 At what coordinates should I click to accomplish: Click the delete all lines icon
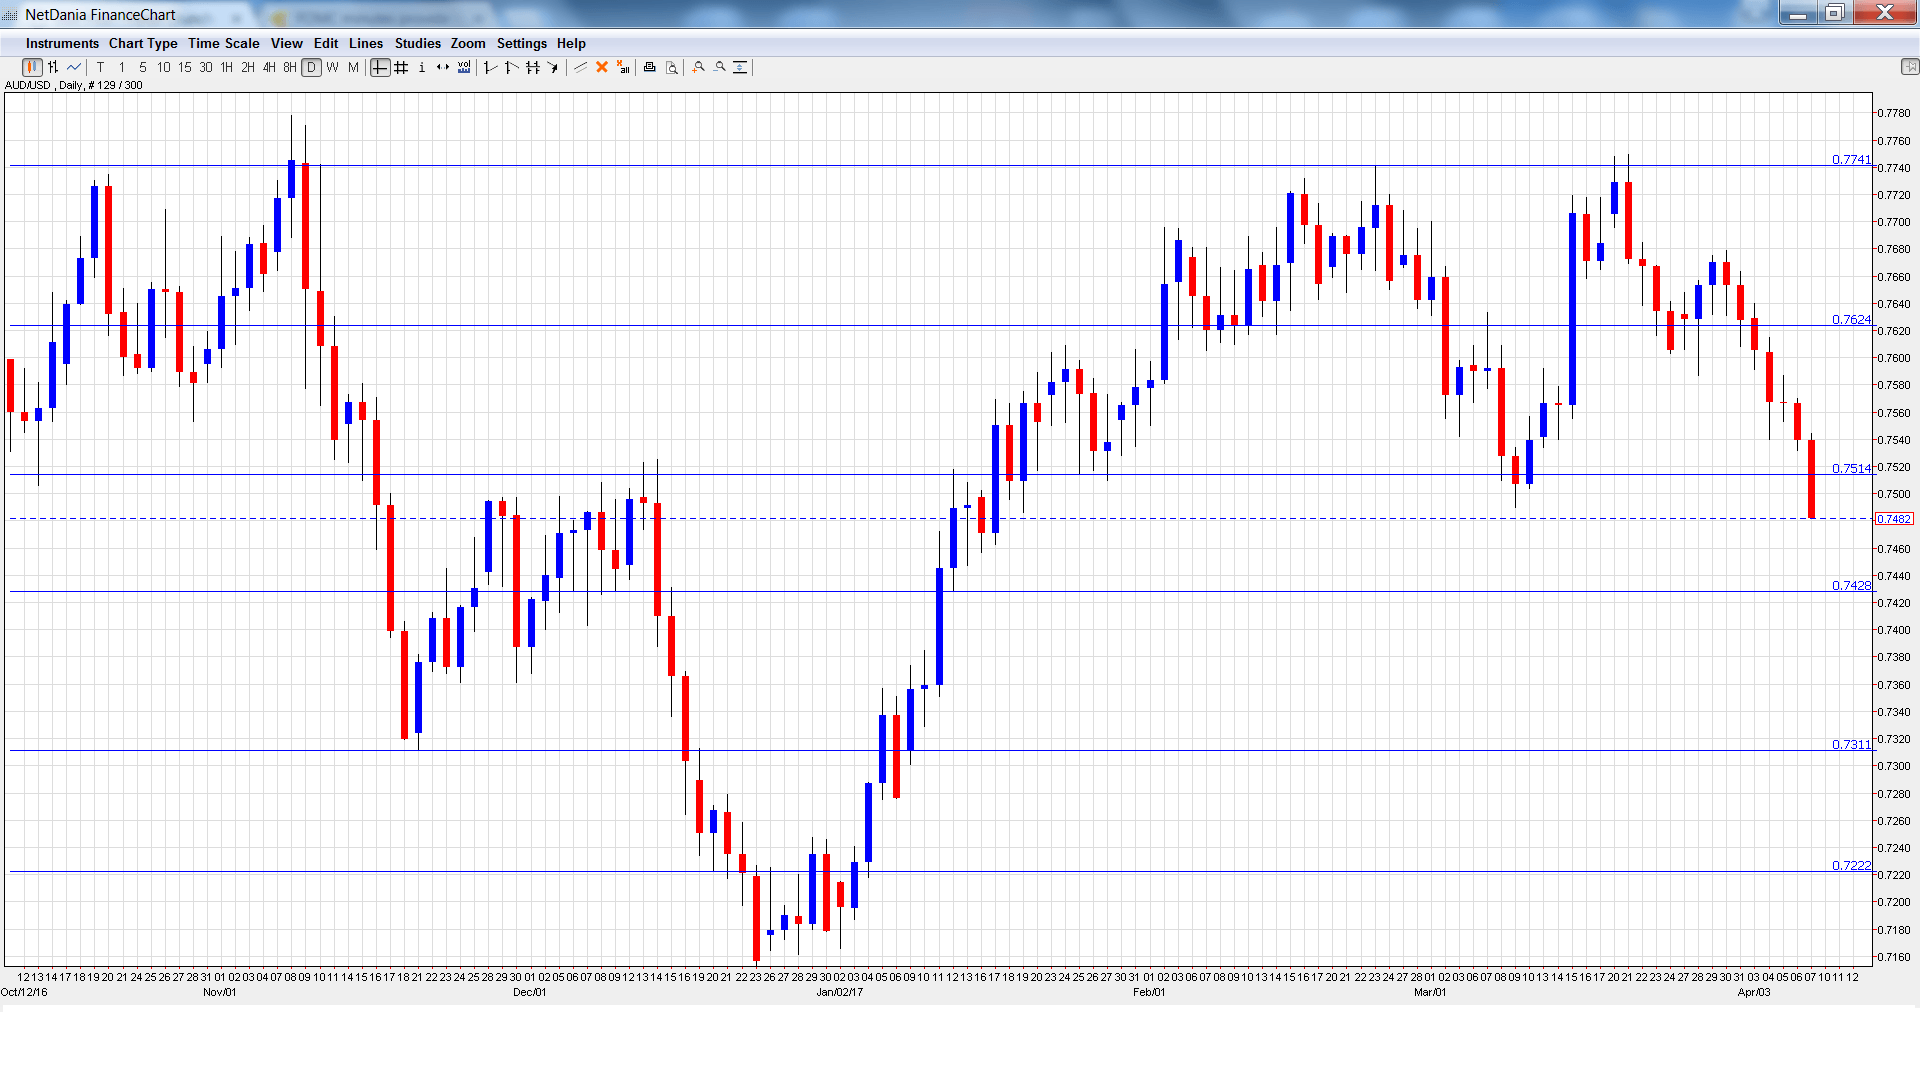623,67
